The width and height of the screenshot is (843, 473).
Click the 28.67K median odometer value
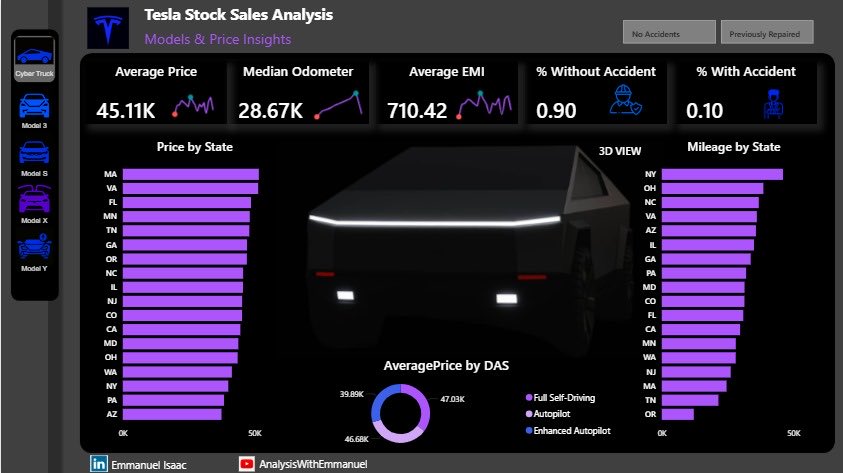pos(270,111)
